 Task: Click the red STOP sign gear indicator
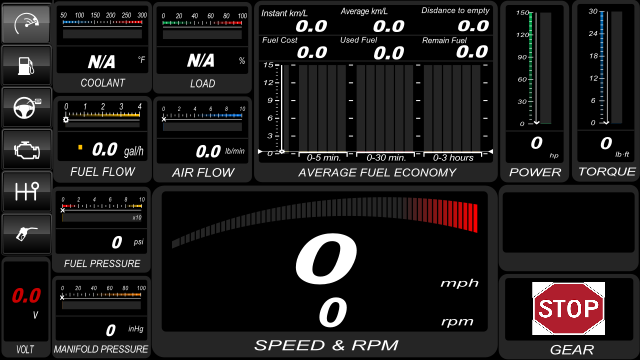pyautogui.click(x=568, y=309)
